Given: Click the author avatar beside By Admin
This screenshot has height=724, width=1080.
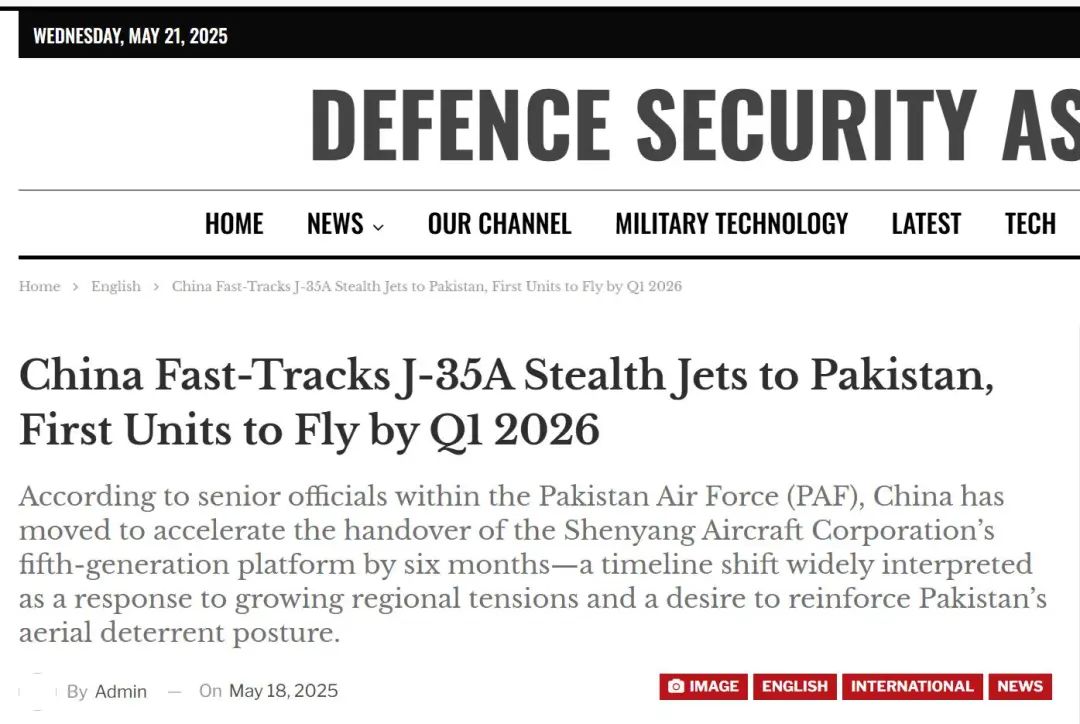Looking at the screenshot, I should click(37, 691).
